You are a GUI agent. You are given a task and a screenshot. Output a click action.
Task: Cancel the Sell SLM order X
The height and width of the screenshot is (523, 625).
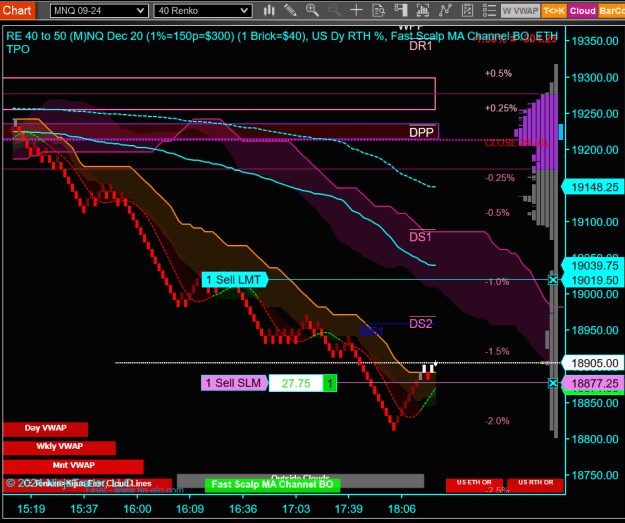pyautogui.click(x=553, y=383)
